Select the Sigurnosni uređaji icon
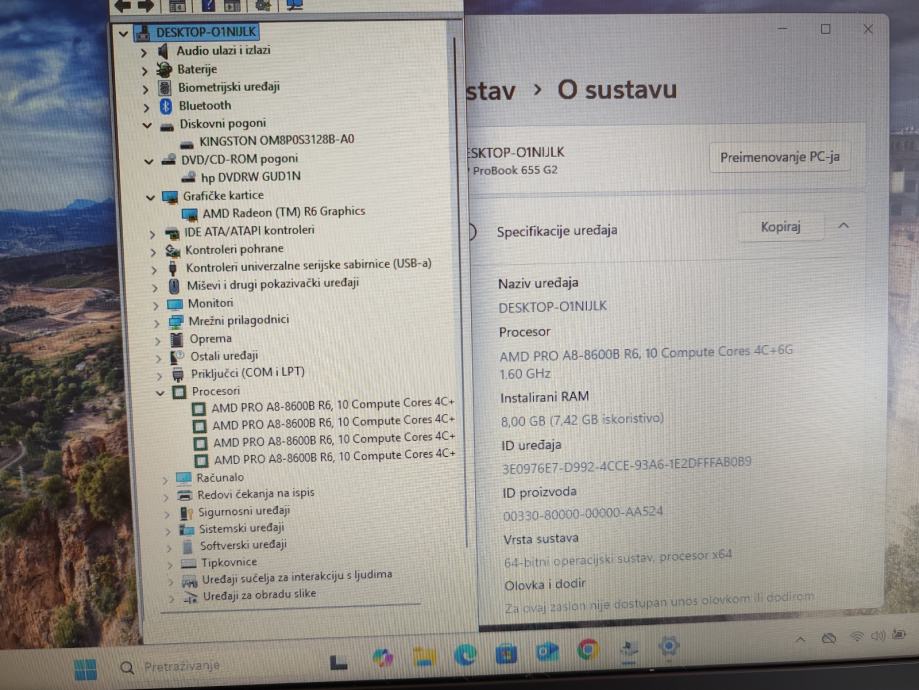Image resolution: width=919 pixels, height=690 pixels. click(186, 512)
